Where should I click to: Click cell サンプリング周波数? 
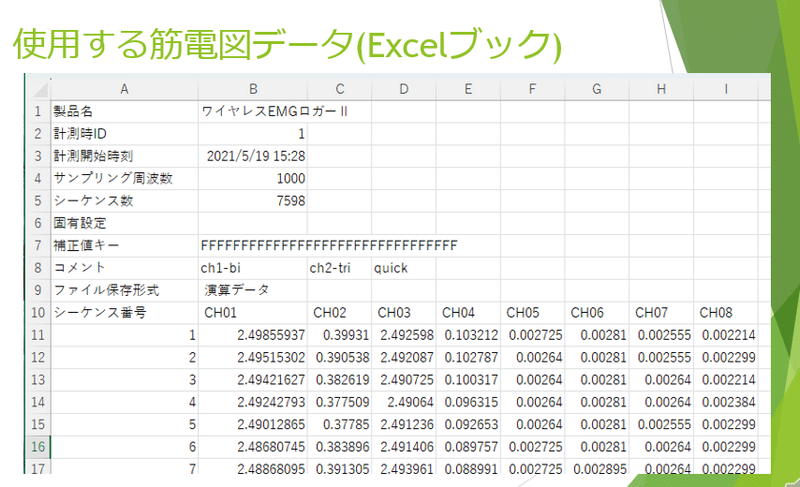tap(124, 178)
